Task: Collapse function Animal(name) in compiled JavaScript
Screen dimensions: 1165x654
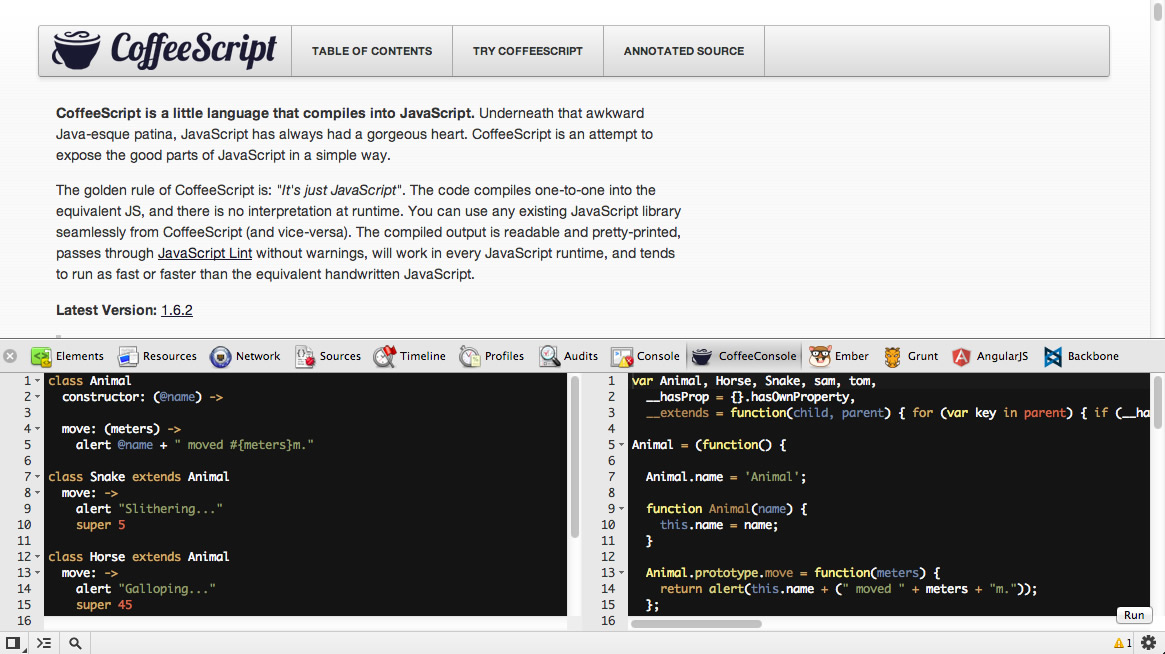Action: (x=622, y=509)
